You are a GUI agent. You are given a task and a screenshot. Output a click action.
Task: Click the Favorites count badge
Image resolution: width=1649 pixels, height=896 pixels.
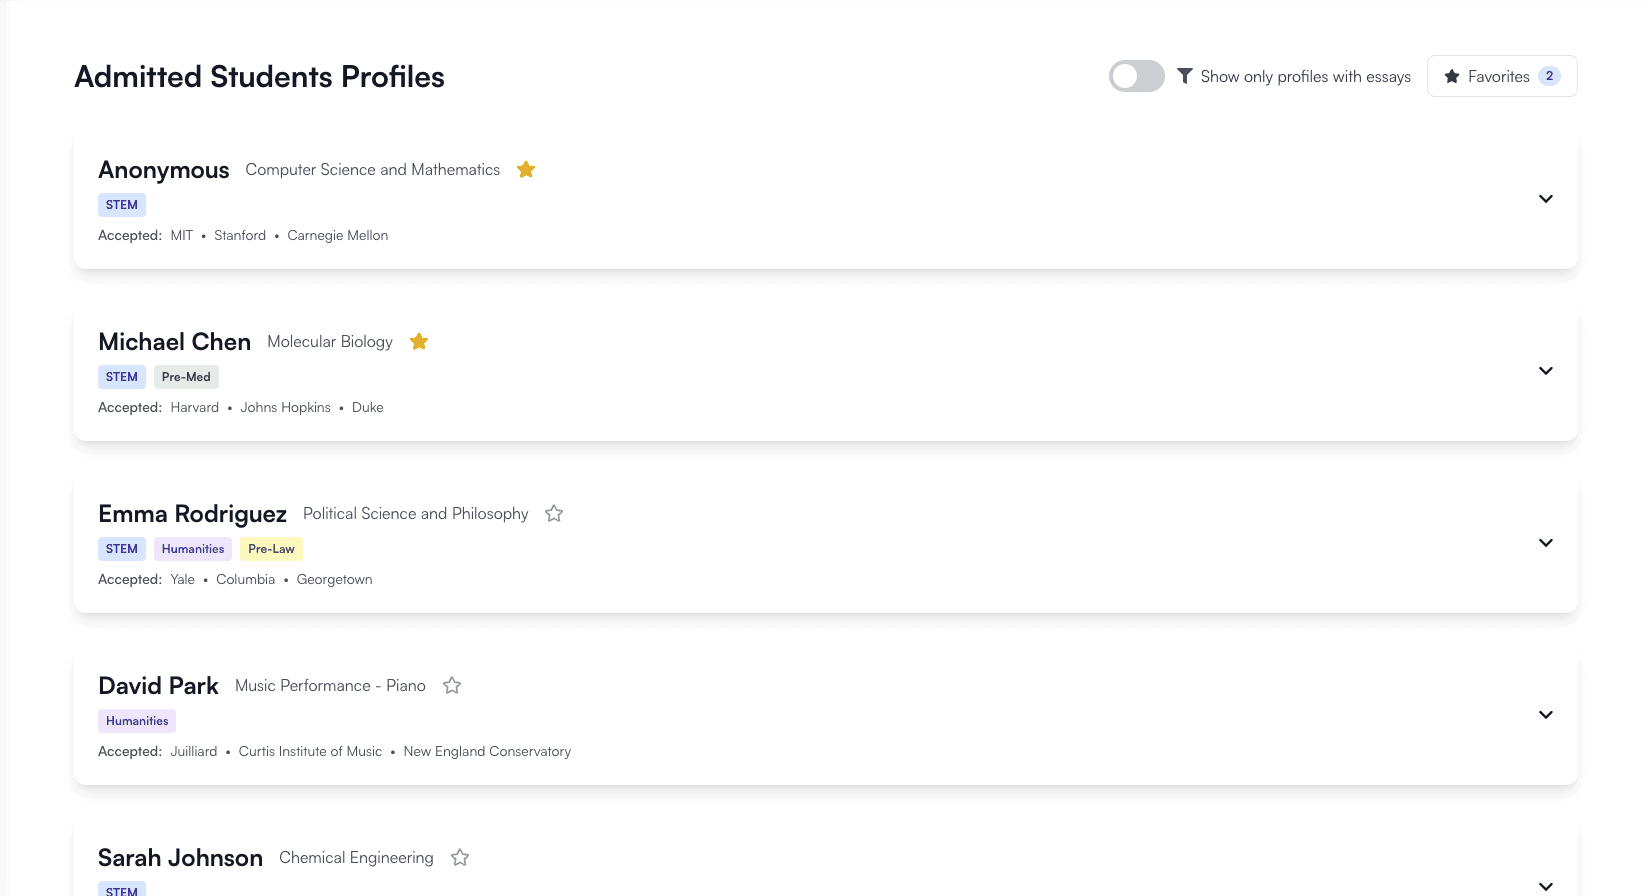click(1549, 76)
